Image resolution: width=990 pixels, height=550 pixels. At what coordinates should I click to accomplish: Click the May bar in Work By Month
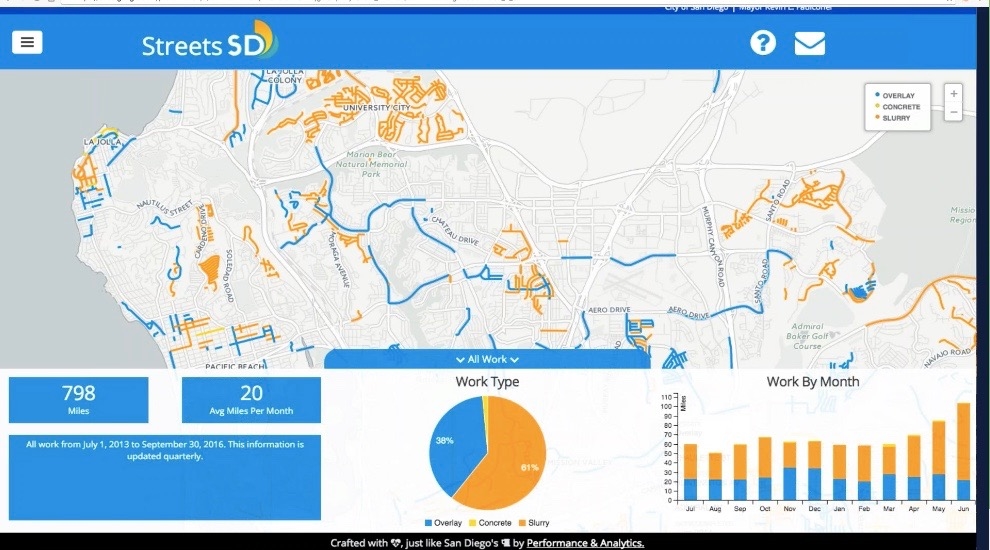pyautogui.click(x=939, y=460)
